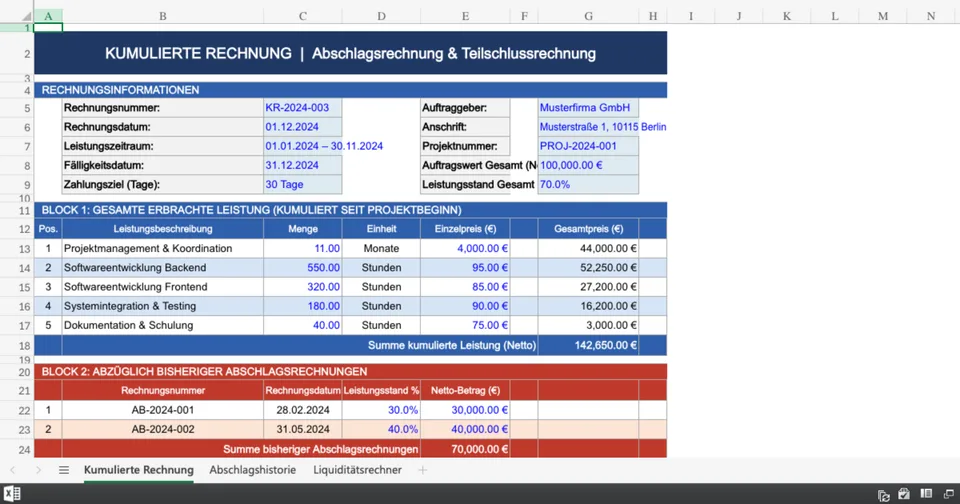Select column B header
Viewport: 960px width, 504px height.
click(x=163, y=17)
